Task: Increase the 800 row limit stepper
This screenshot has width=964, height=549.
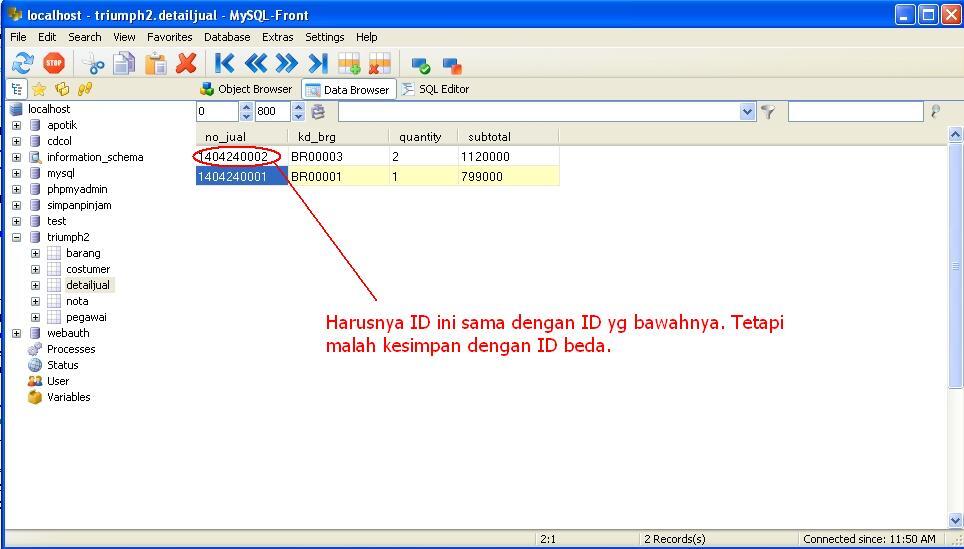Action: (298, 108)
